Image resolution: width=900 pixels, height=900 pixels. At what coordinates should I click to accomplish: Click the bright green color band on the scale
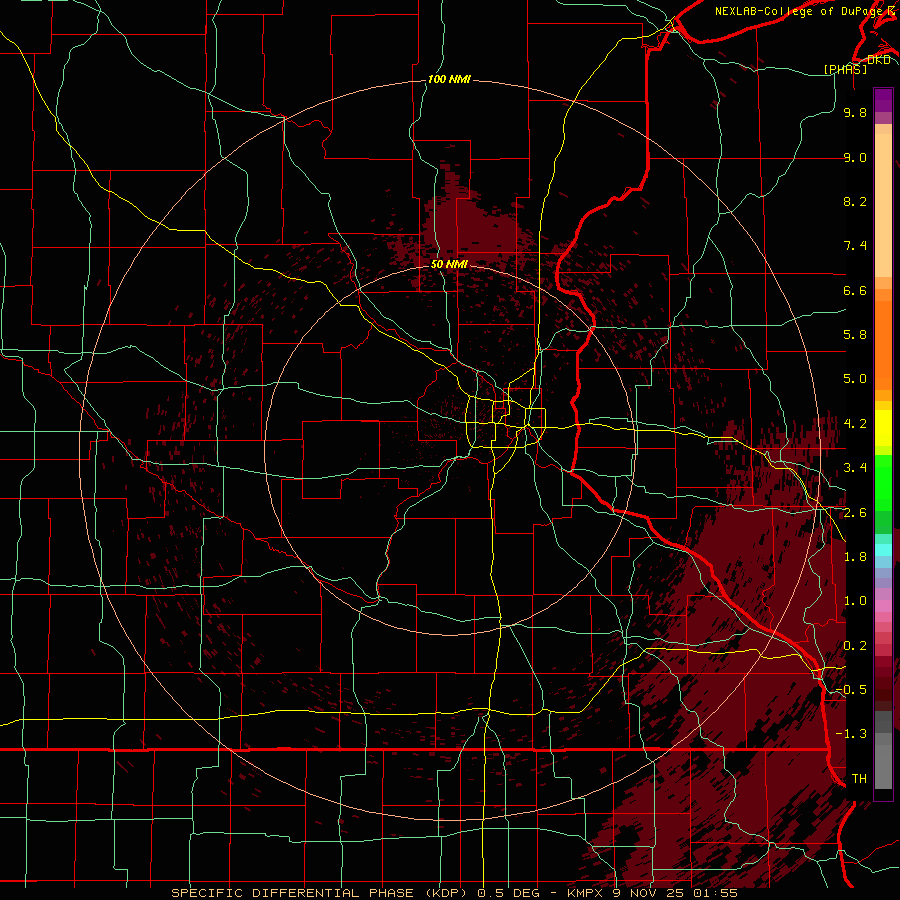(x=883, y=483)
